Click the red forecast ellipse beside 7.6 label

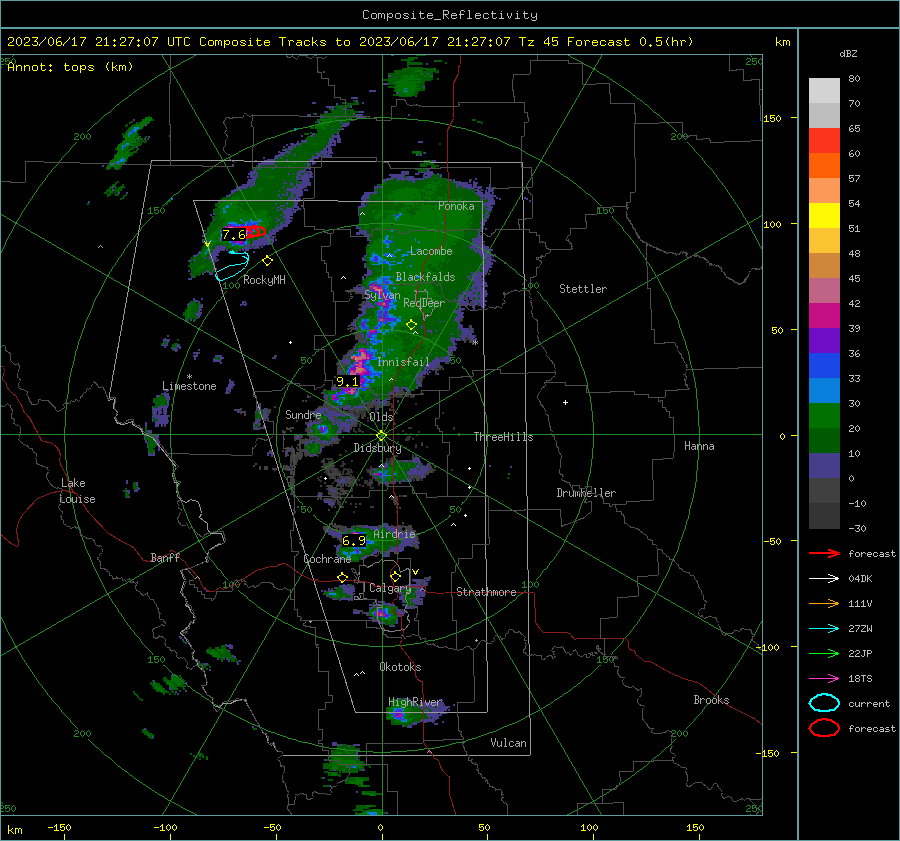[256, 231]
